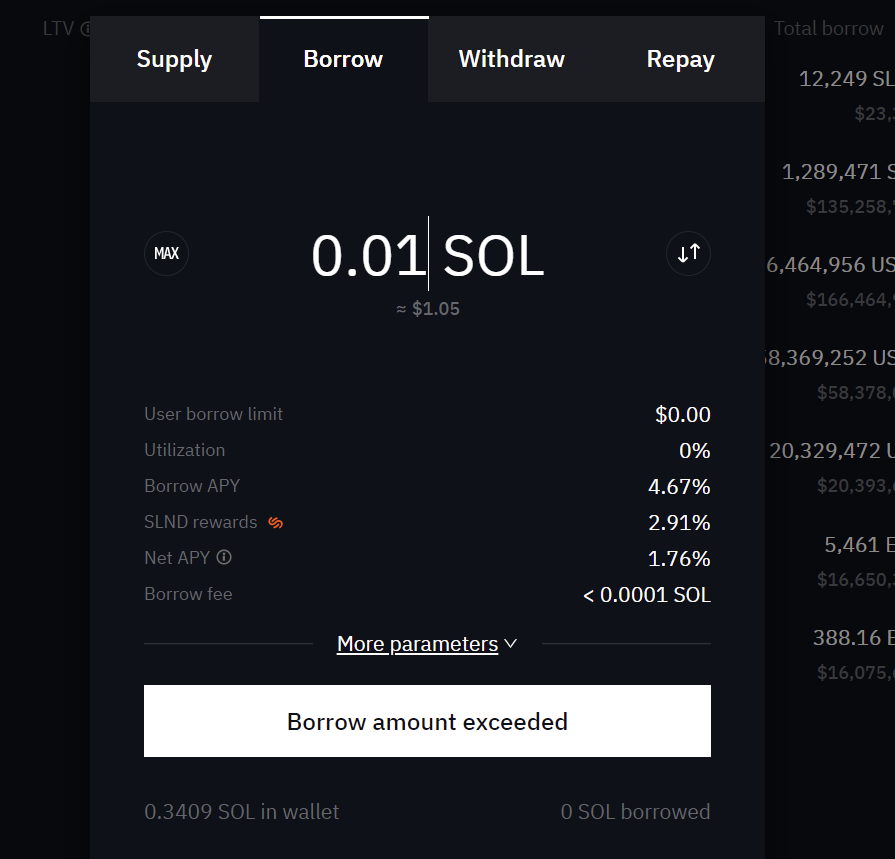Click the 0.3409 SOL in wallet text

pos(241,812)
